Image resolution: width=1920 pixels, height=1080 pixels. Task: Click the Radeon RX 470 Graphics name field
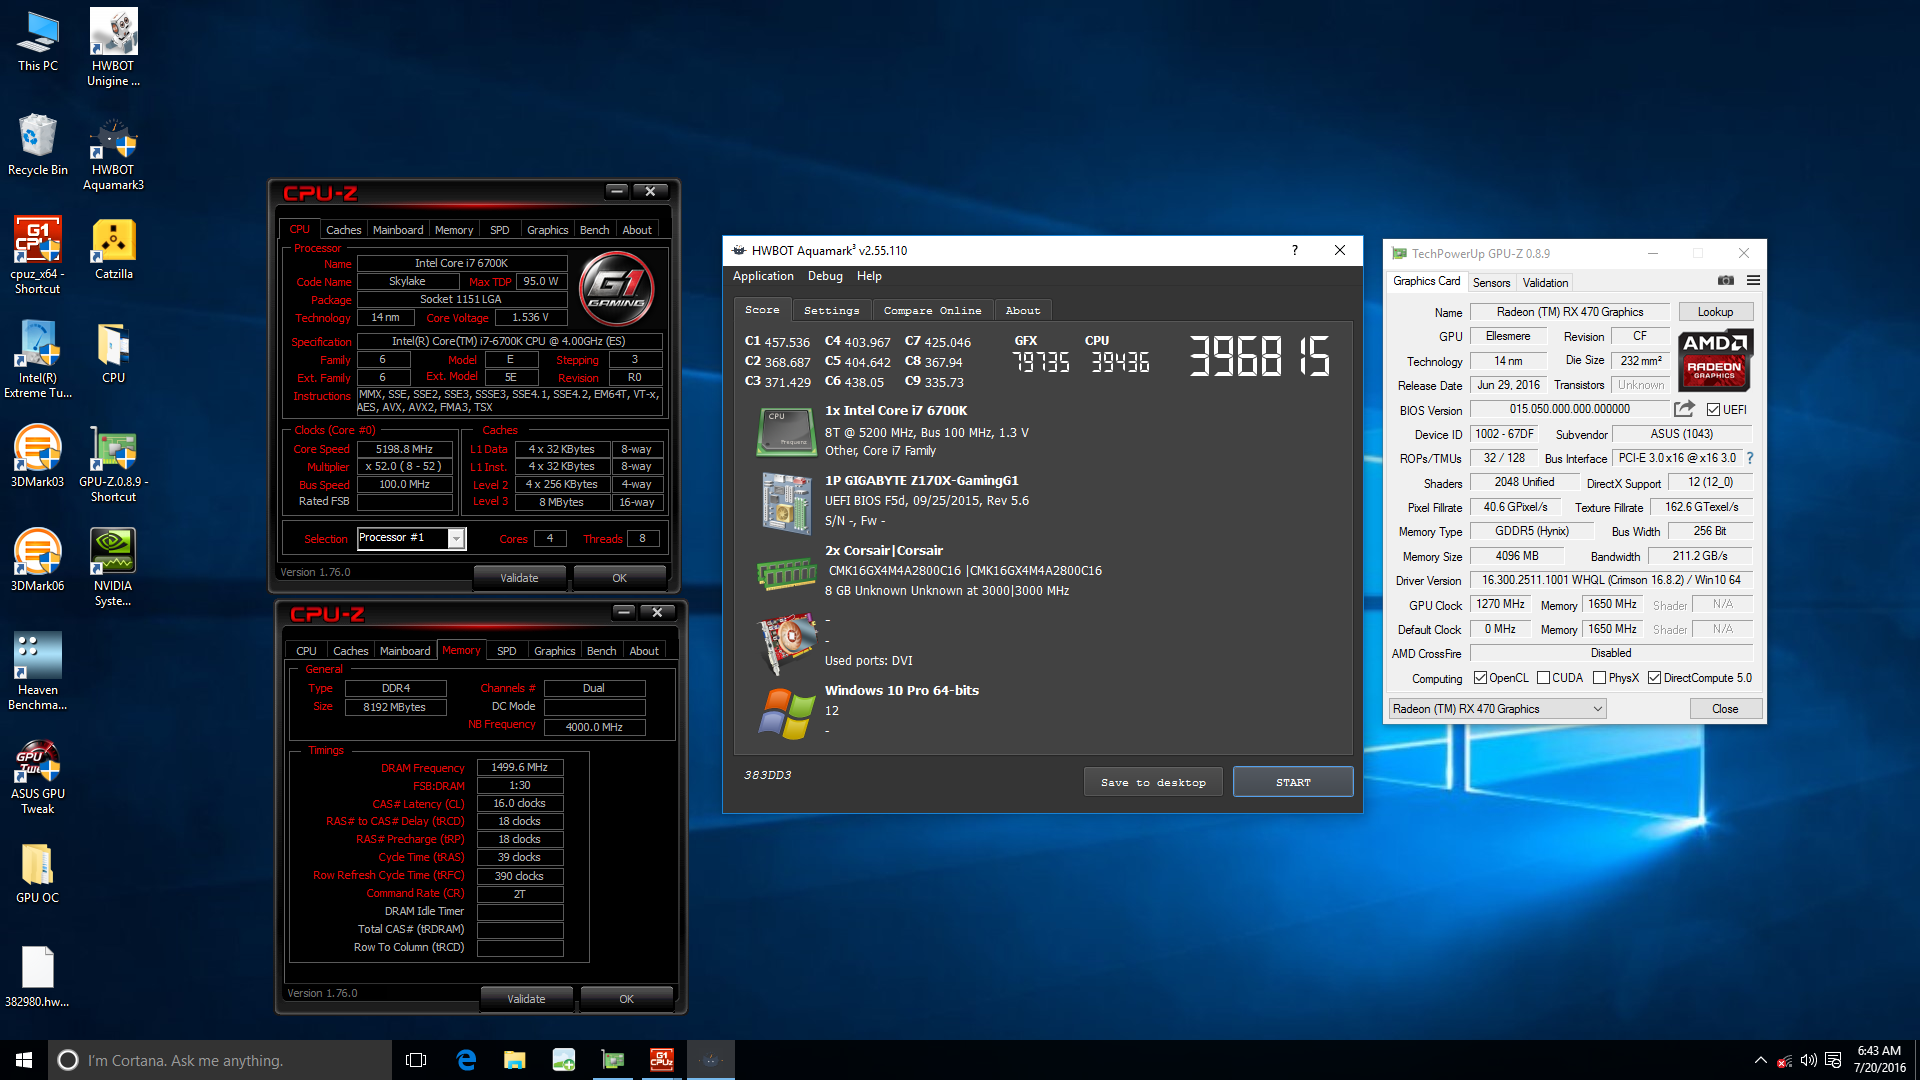click(1569, 312)
